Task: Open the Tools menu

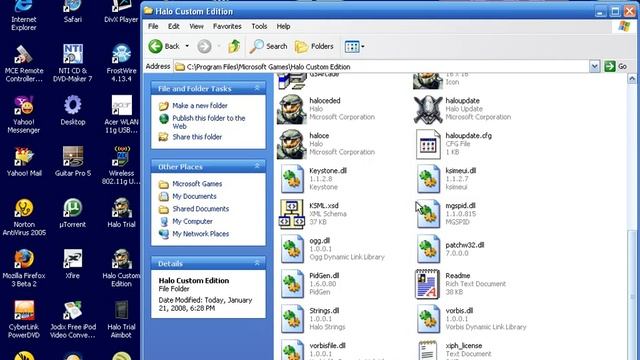Action: pyautogui.click(x=259, y=26)
